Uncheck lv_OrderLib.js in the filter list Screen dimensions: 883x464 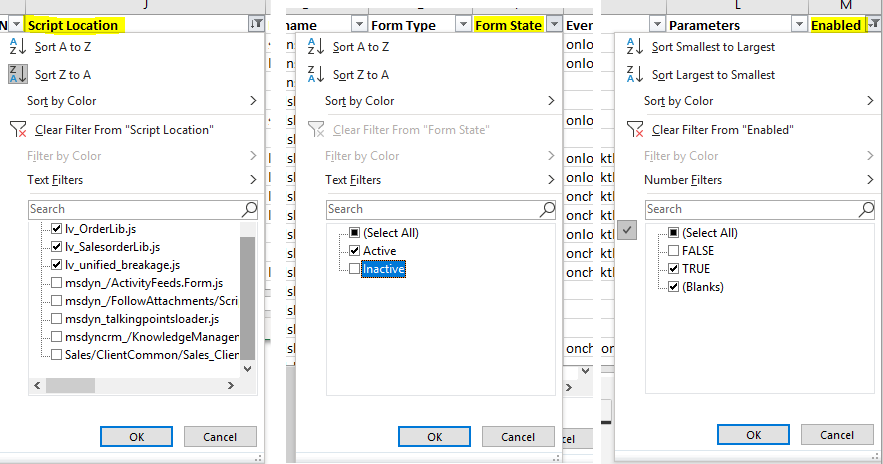pyautogui.click(x=56, y=229)
